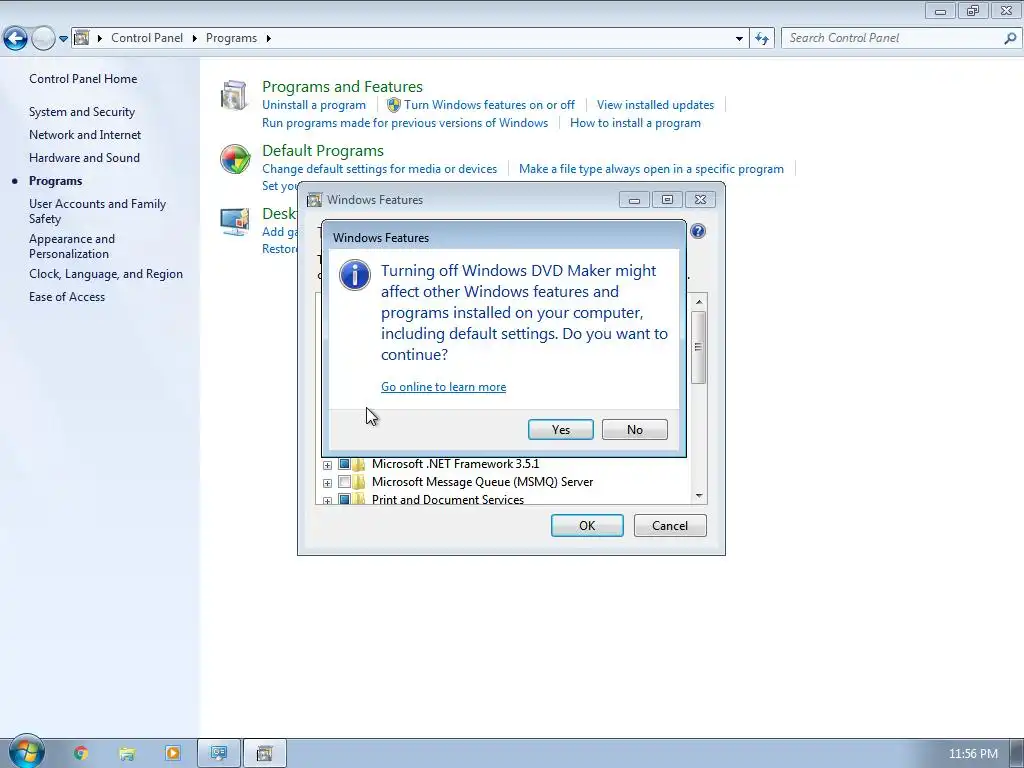Click the search magnifier icon
This screenshot has height=768, width=1024.
(1010, 39)
